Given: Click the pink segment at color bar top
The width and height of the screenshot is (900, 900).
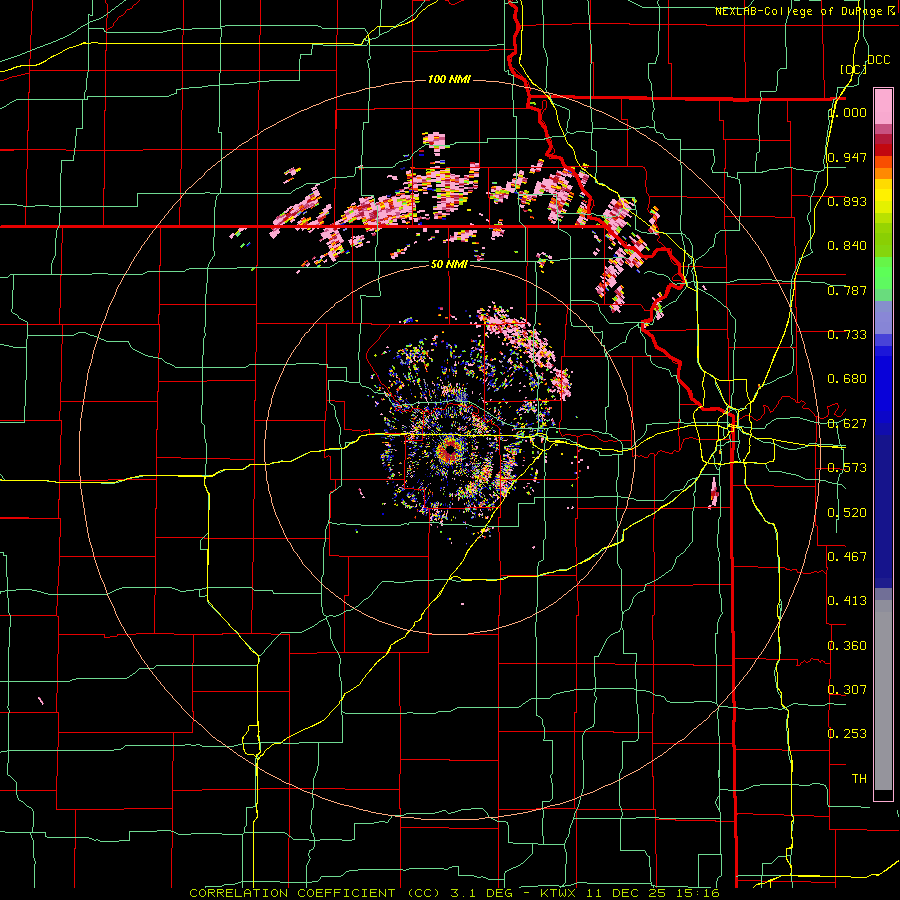Looking at the screenshot, I should coord(883,107).
